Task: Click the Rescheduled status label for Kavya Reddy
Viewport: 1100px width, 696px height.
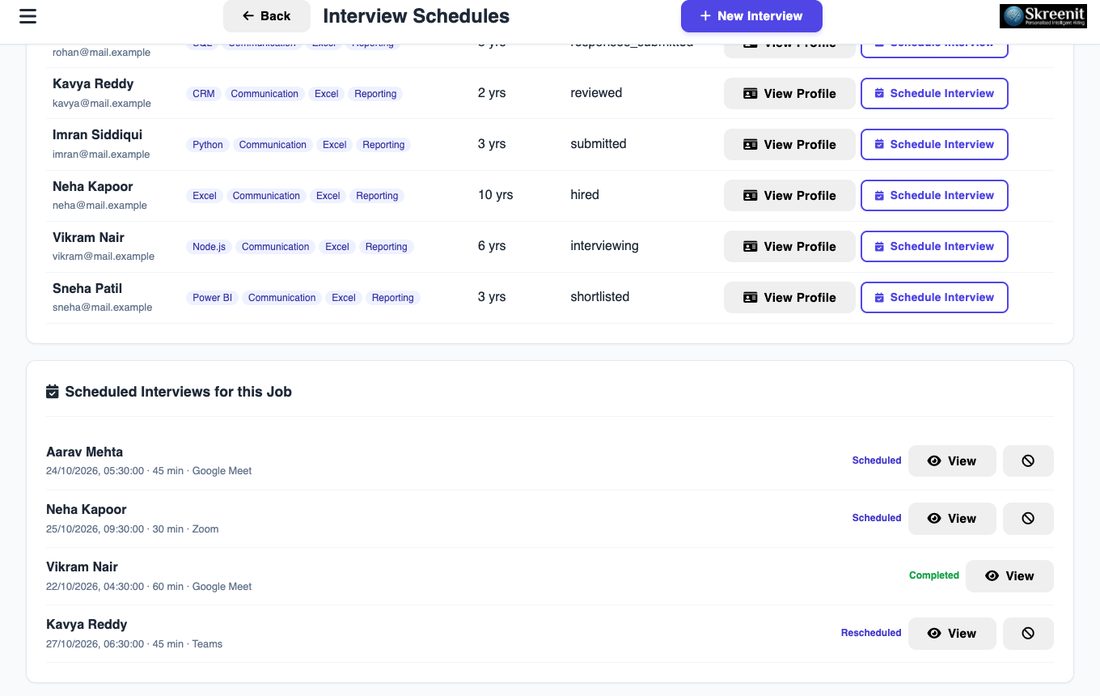Action: 871,634
